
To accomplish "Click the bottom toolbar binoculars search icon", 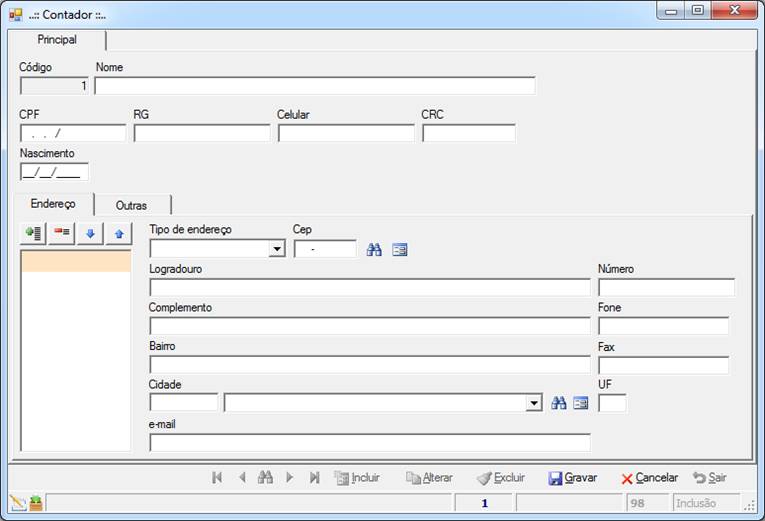I will pos(265,478).
